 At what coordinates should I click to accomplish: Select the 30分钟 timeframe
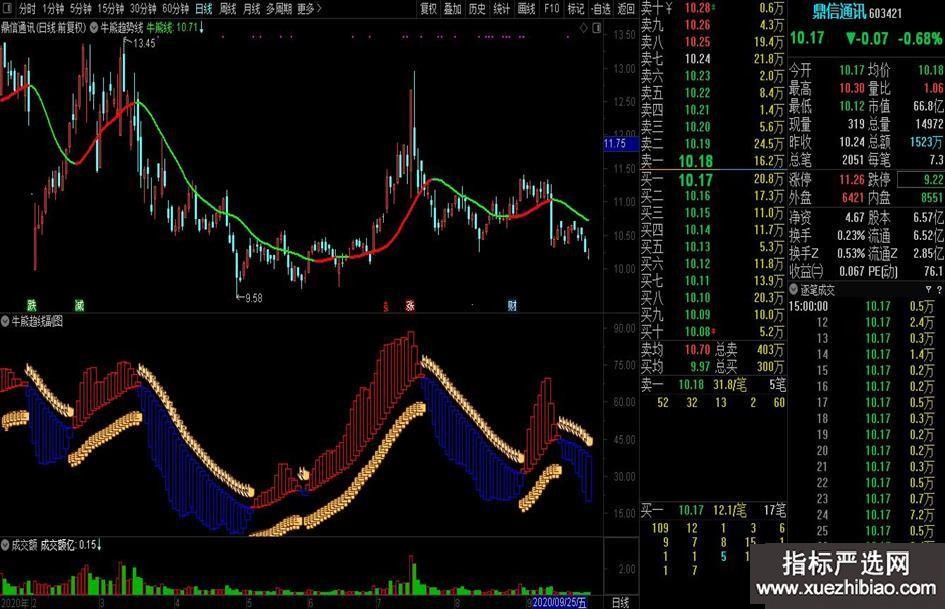pos(143,8)
